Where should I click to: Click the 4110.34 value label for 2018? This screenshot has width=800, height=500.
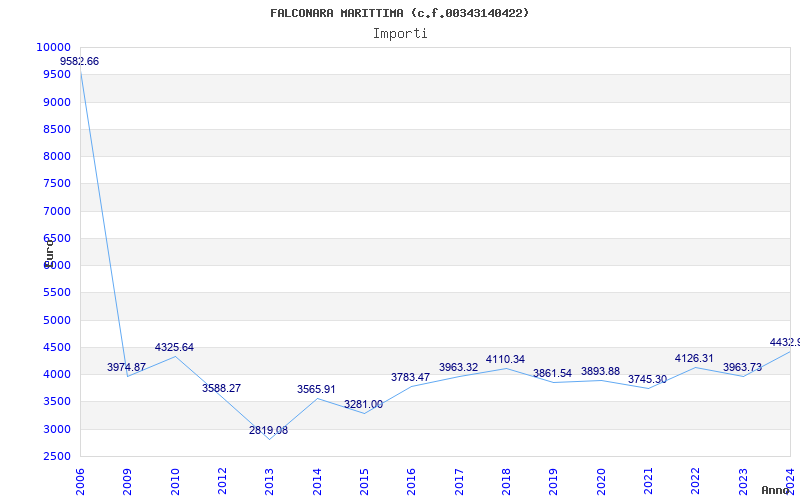point(505,360)
